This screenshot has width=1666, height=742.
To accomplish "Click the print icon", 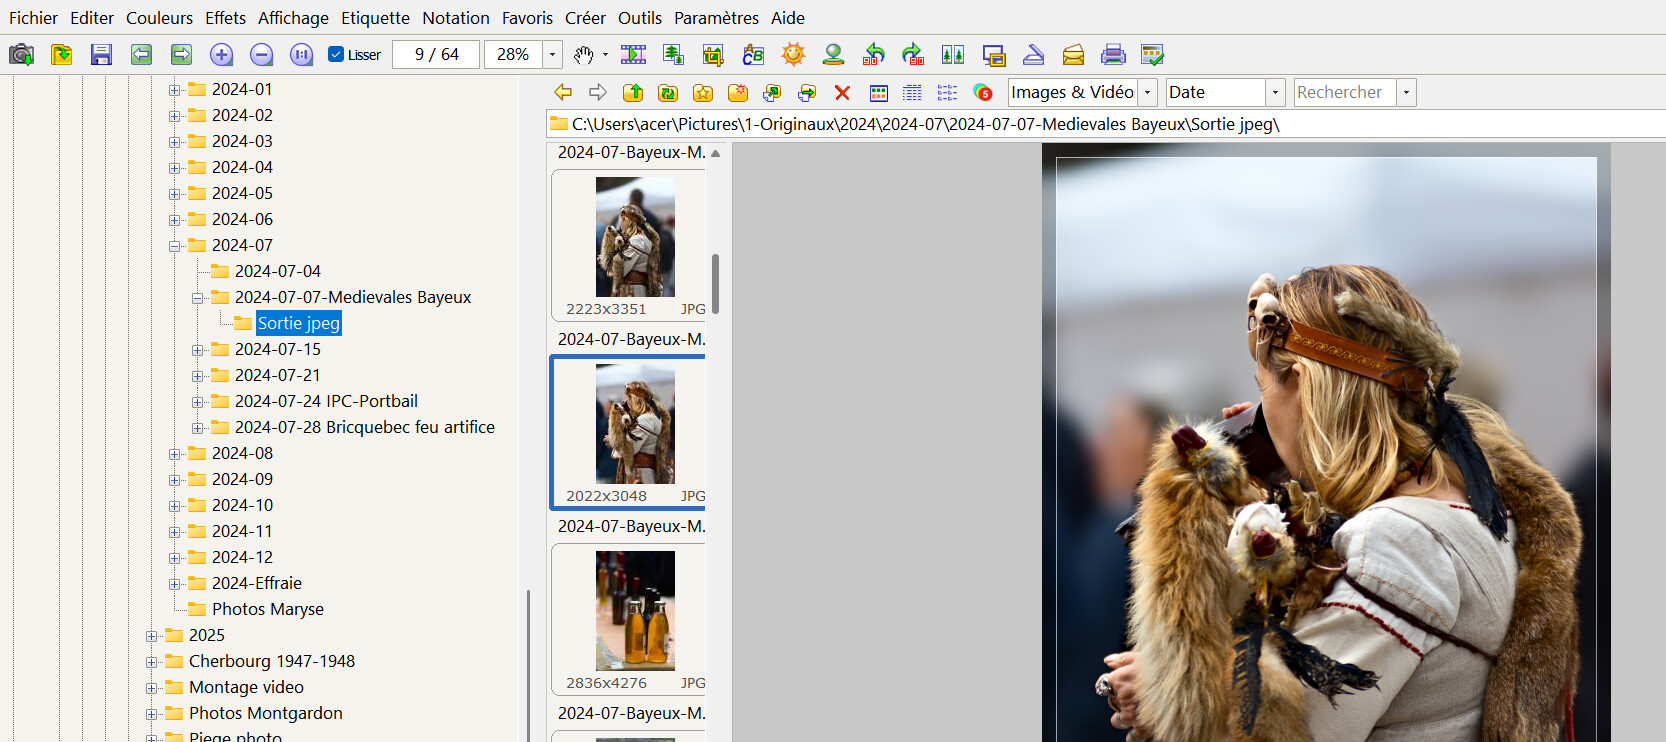I will tap(1113, 55).
